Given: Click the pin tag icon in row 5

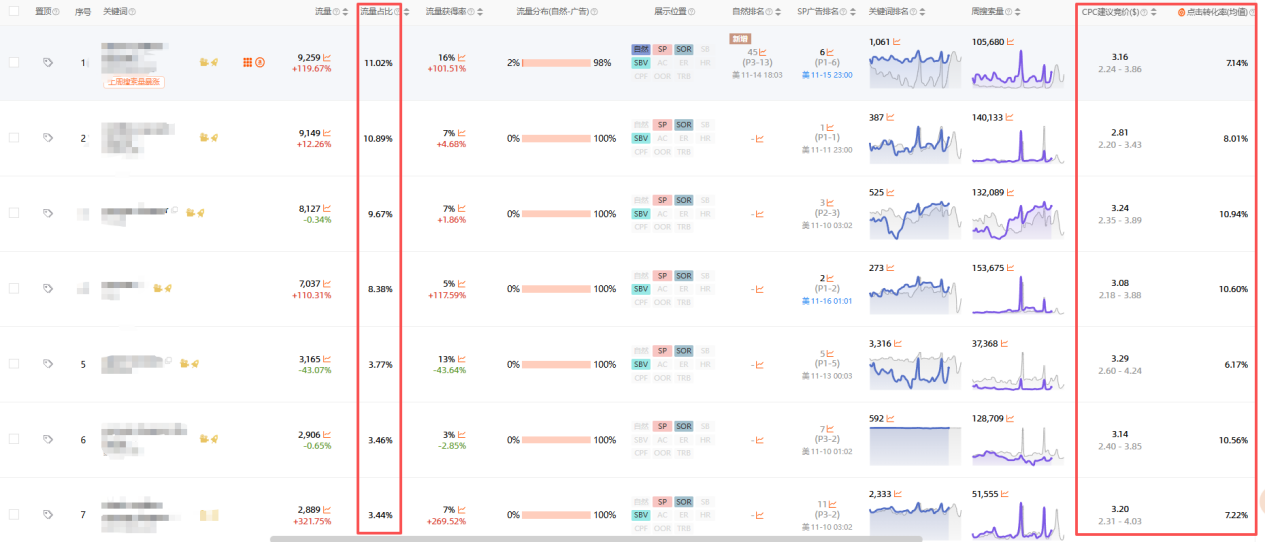Looking at the screenshot, I should [47, 363].
